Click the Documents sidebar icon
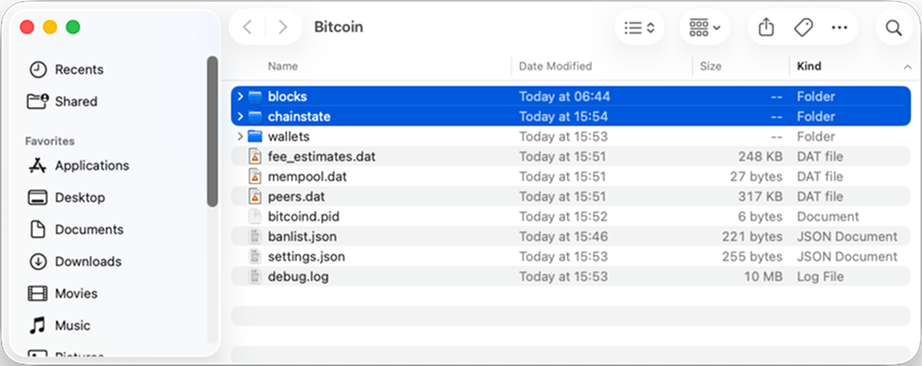 click(x=38, y=229)
